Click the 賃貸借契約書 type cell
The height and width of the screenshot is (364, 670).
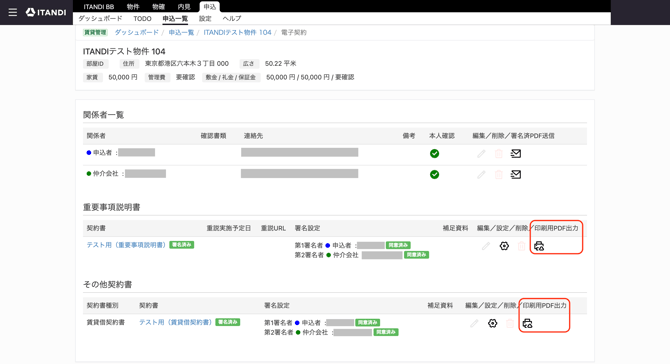point(106,322)
